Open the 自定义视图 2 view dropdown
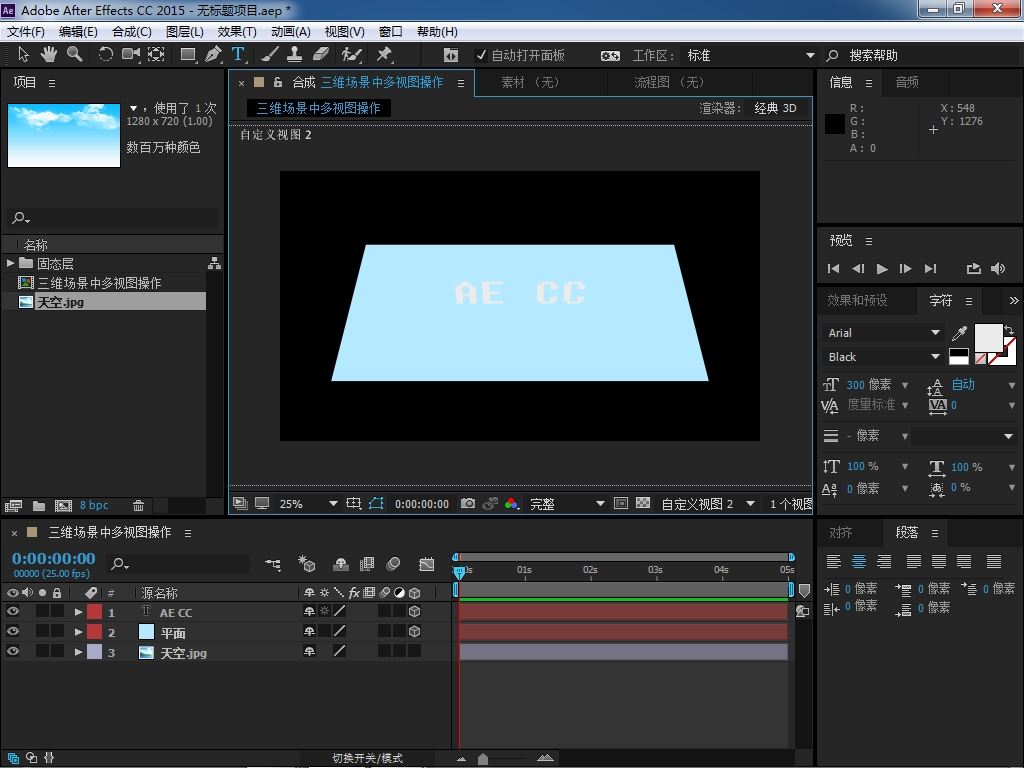The height and width of the screenshot is (768, 1024). [x=708, y=504]
